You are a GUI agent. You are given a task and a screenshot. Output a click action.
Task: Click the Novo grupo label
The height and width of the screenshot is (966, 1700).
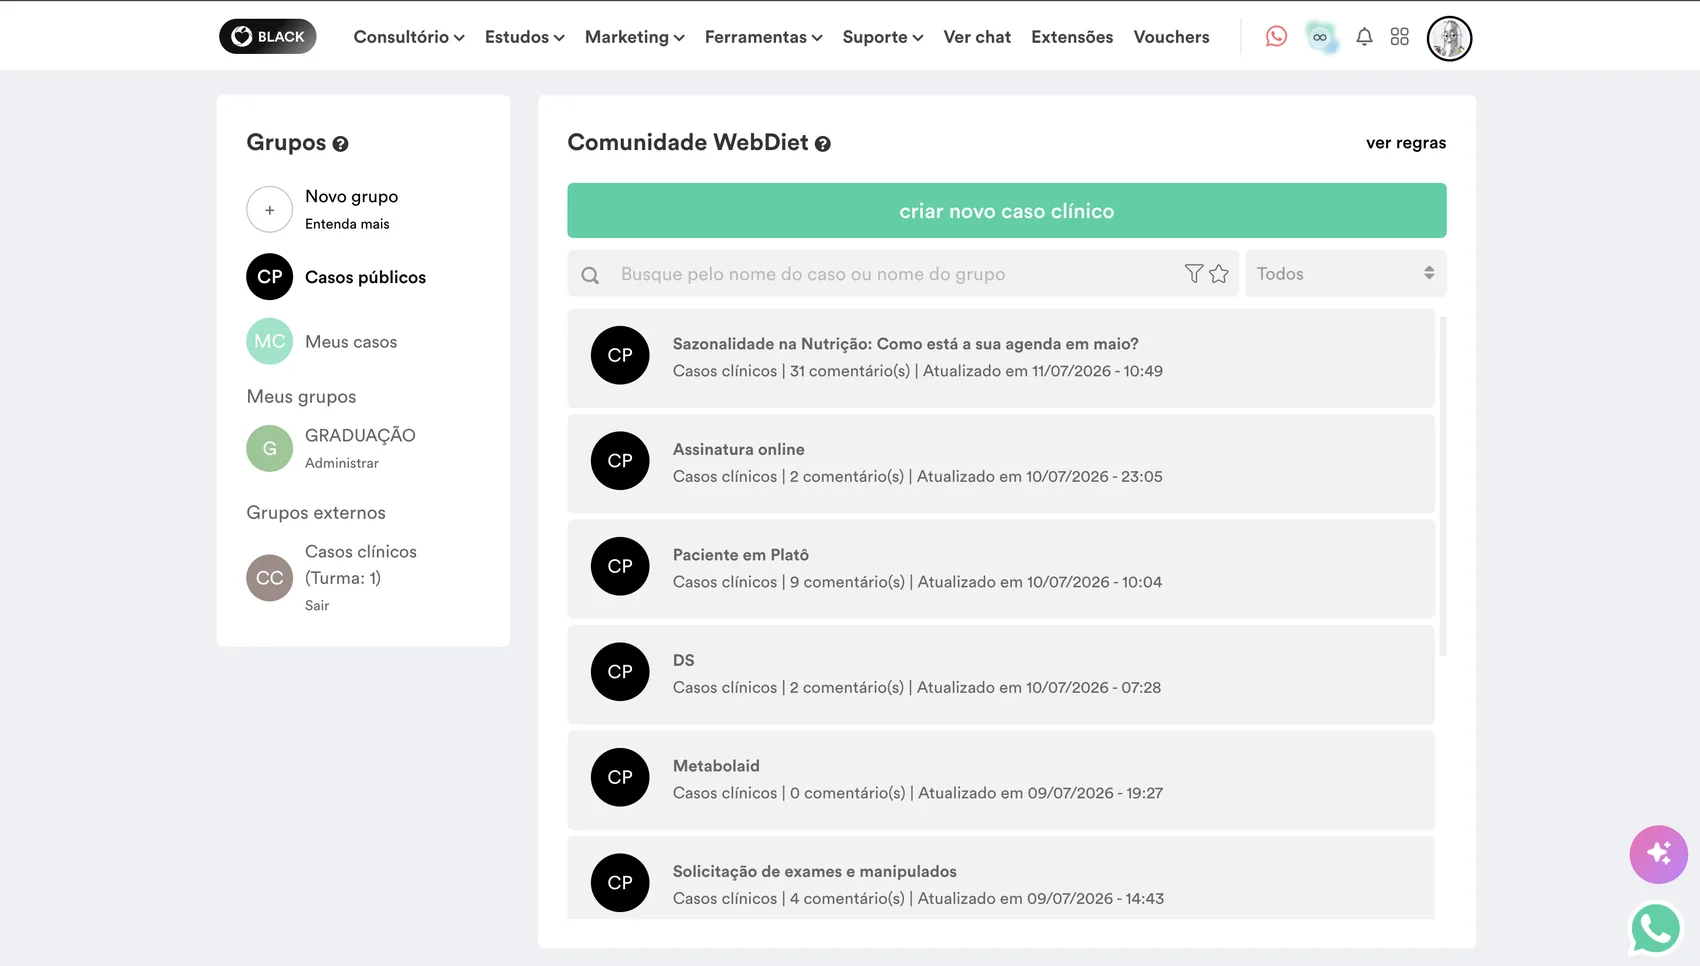351,197
